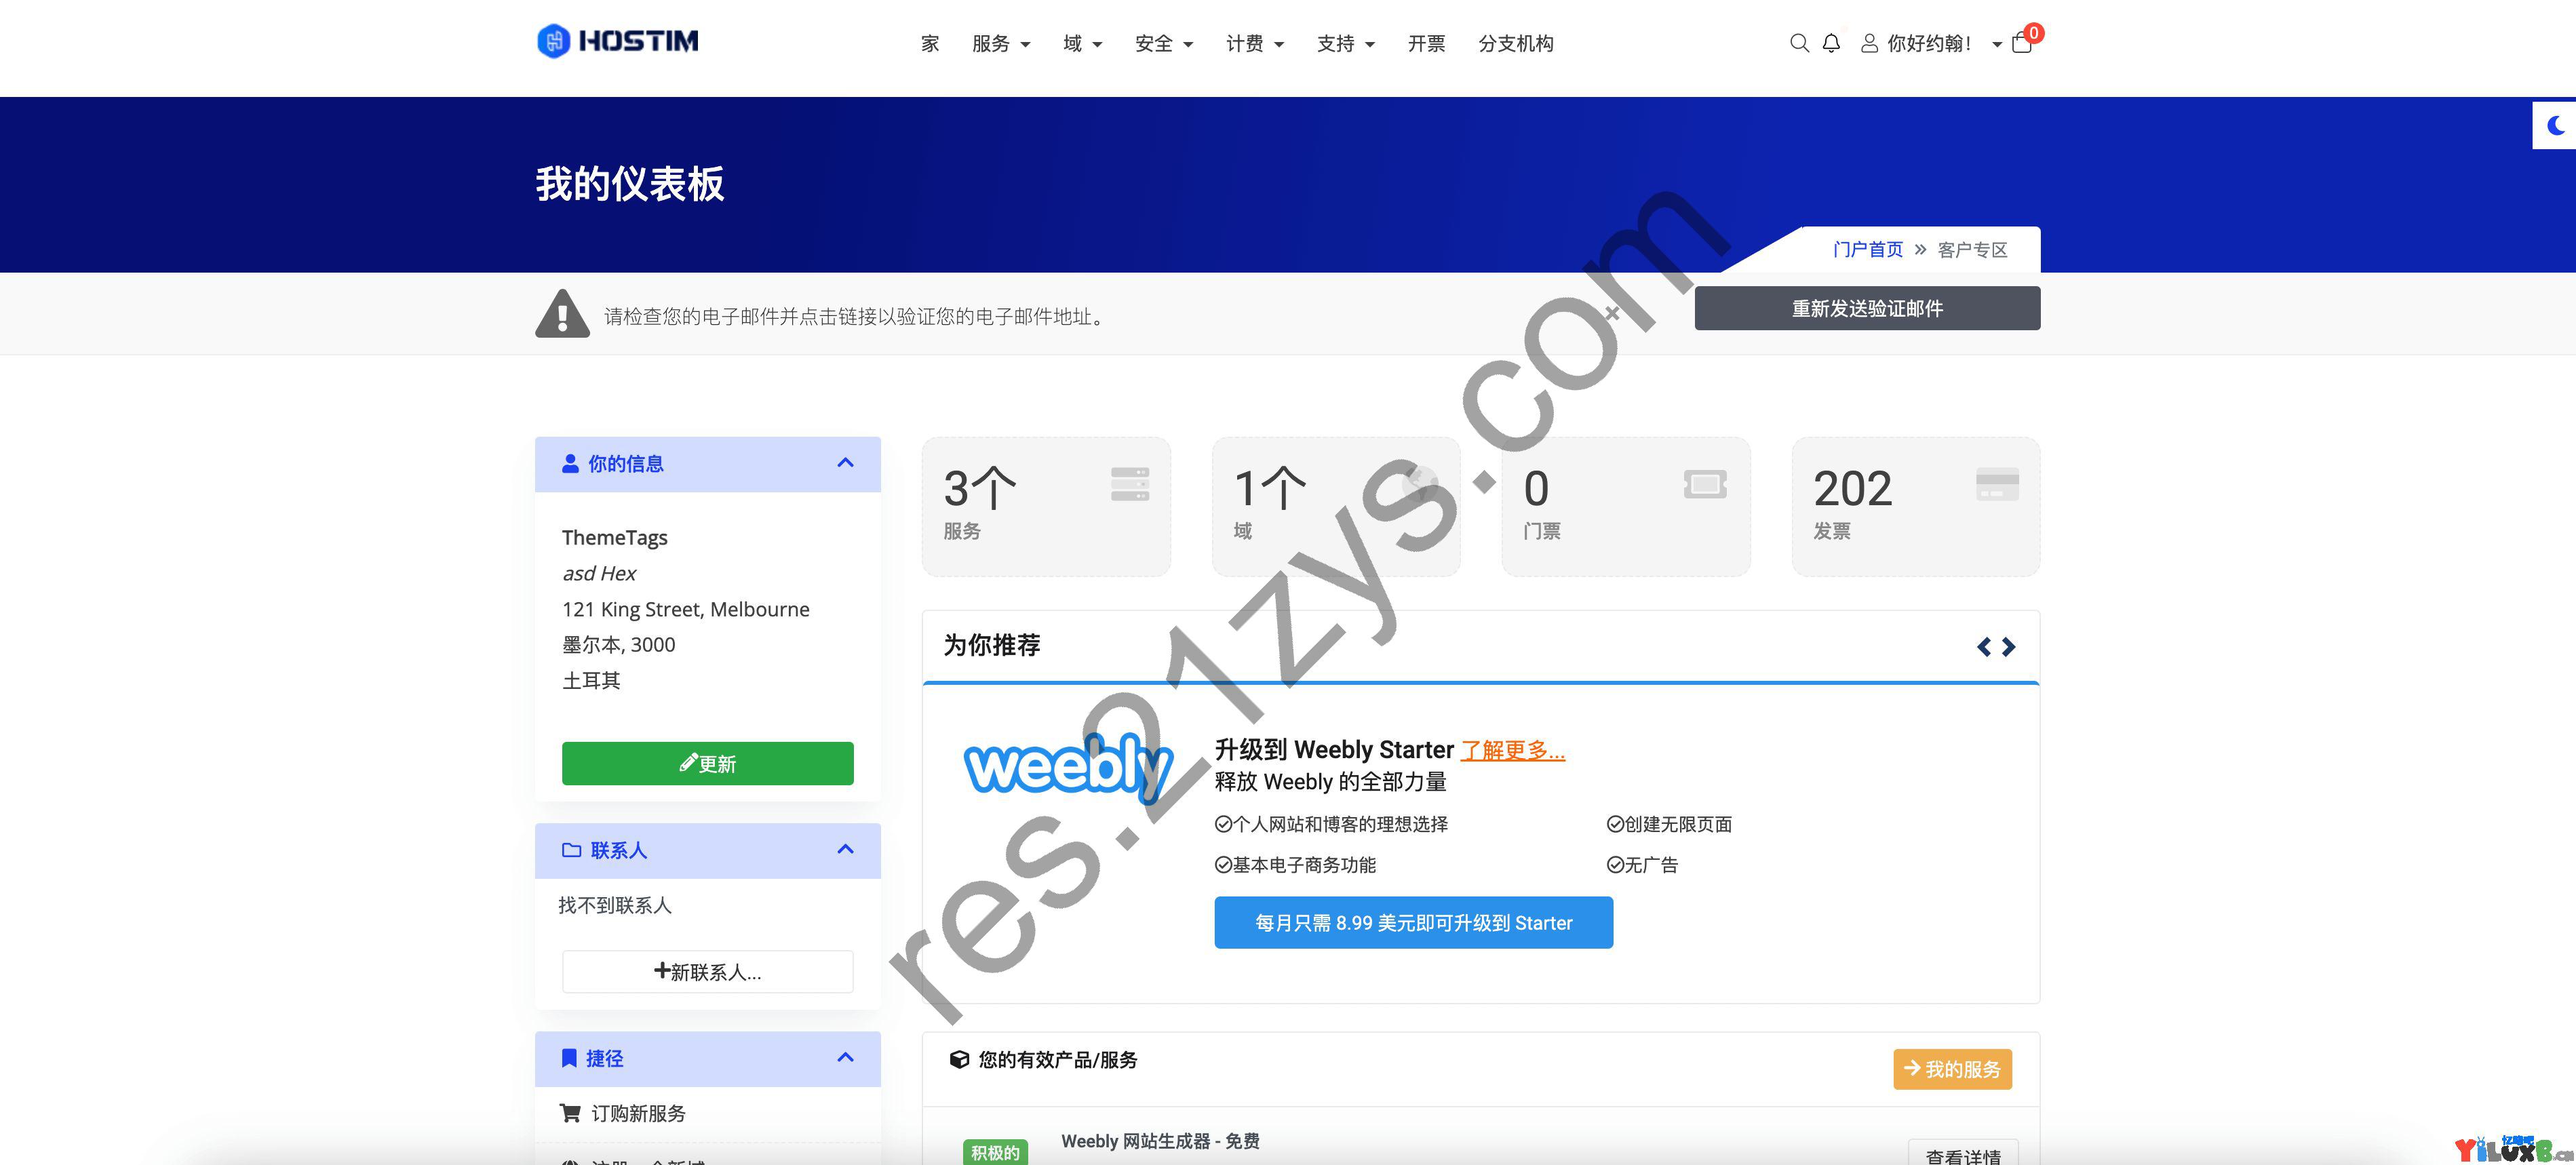Click the services server icon
2576x1165 pixels.
[1130, 484]
